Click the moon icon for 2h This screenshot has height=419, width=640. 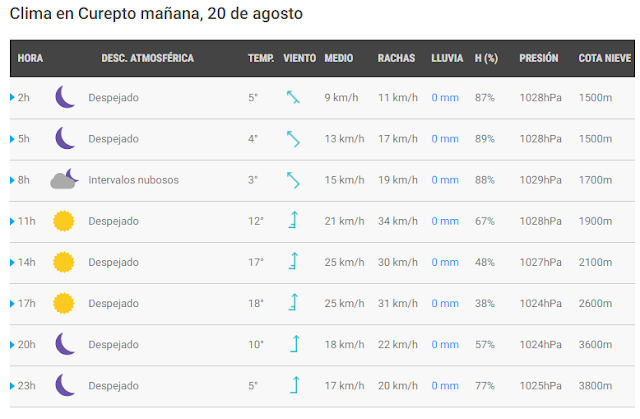(65, 97)
